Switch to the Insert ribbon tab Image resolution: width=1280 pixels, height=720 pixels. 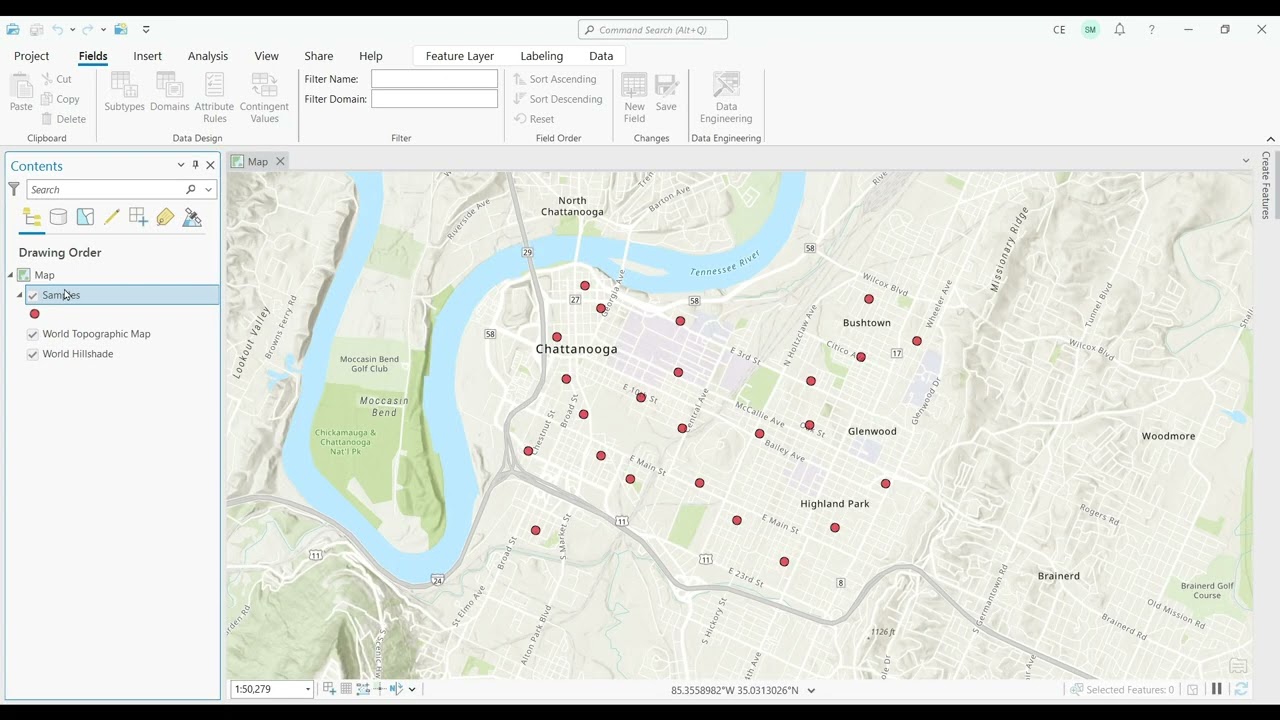147,56
